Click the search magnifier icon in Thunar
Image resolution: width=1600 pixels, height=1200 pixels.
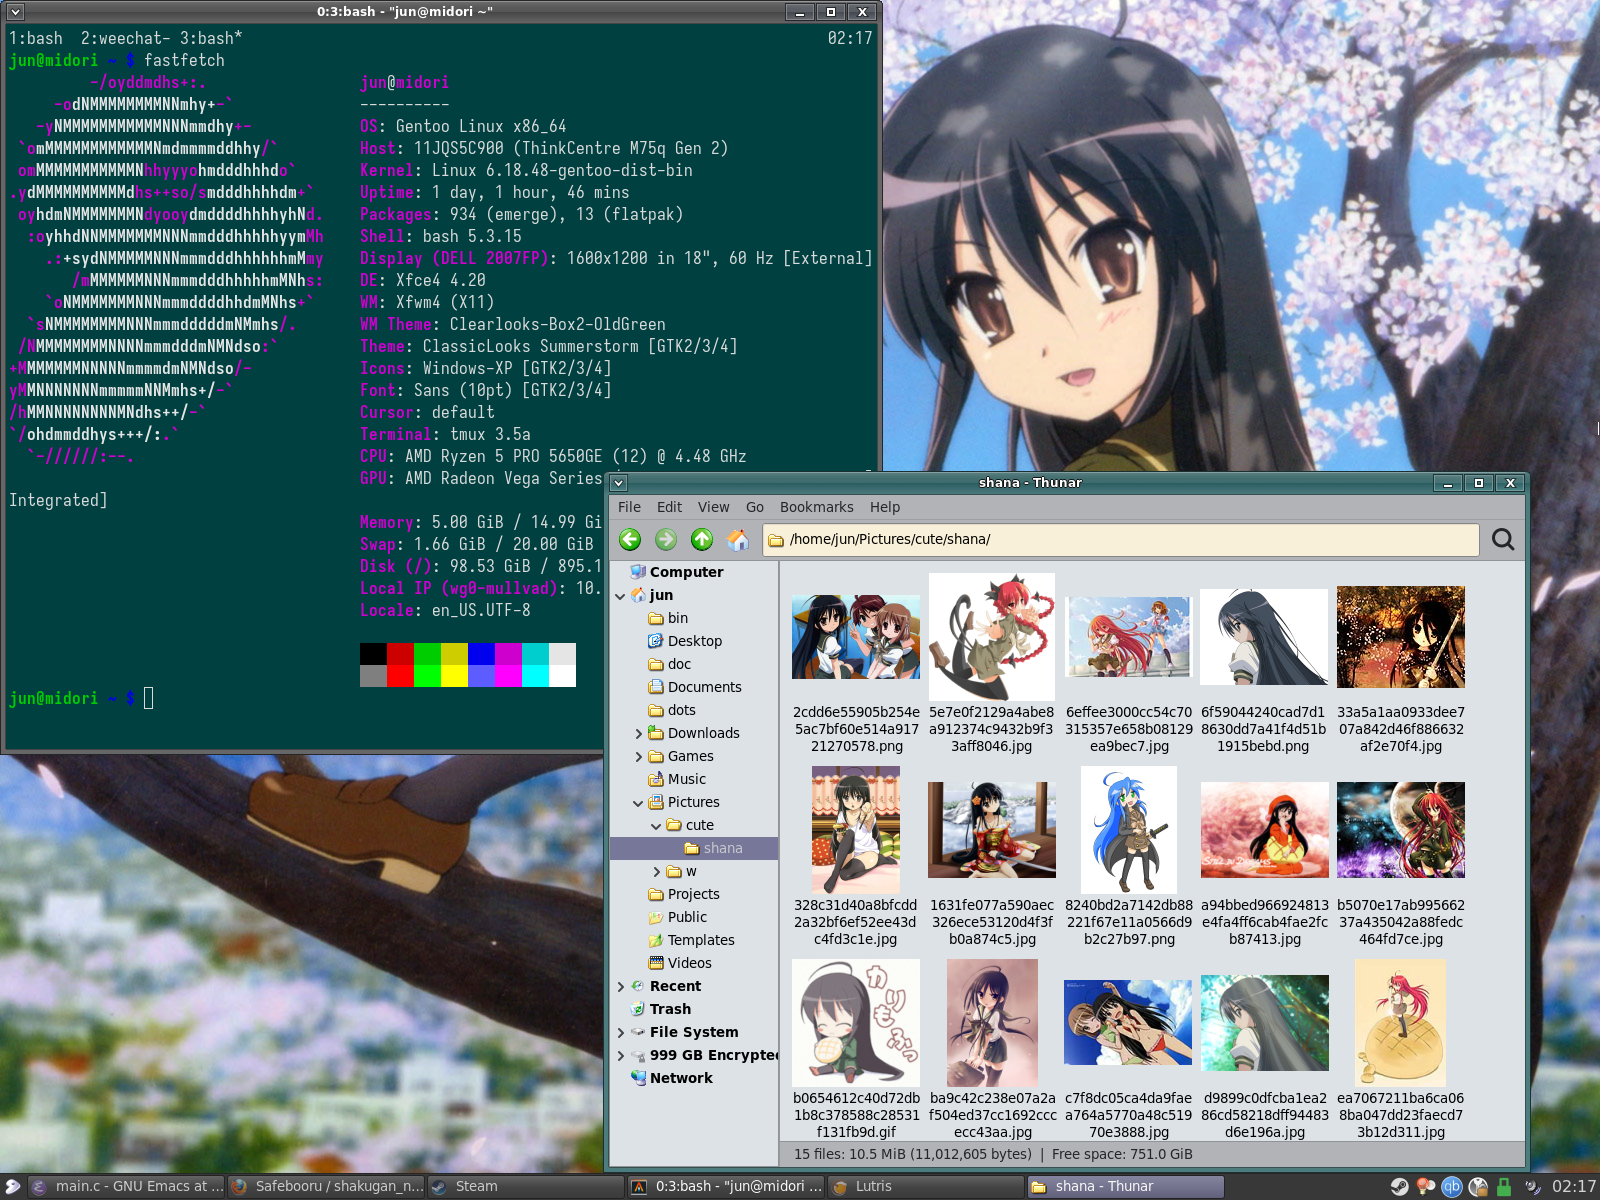[1503, 540]
